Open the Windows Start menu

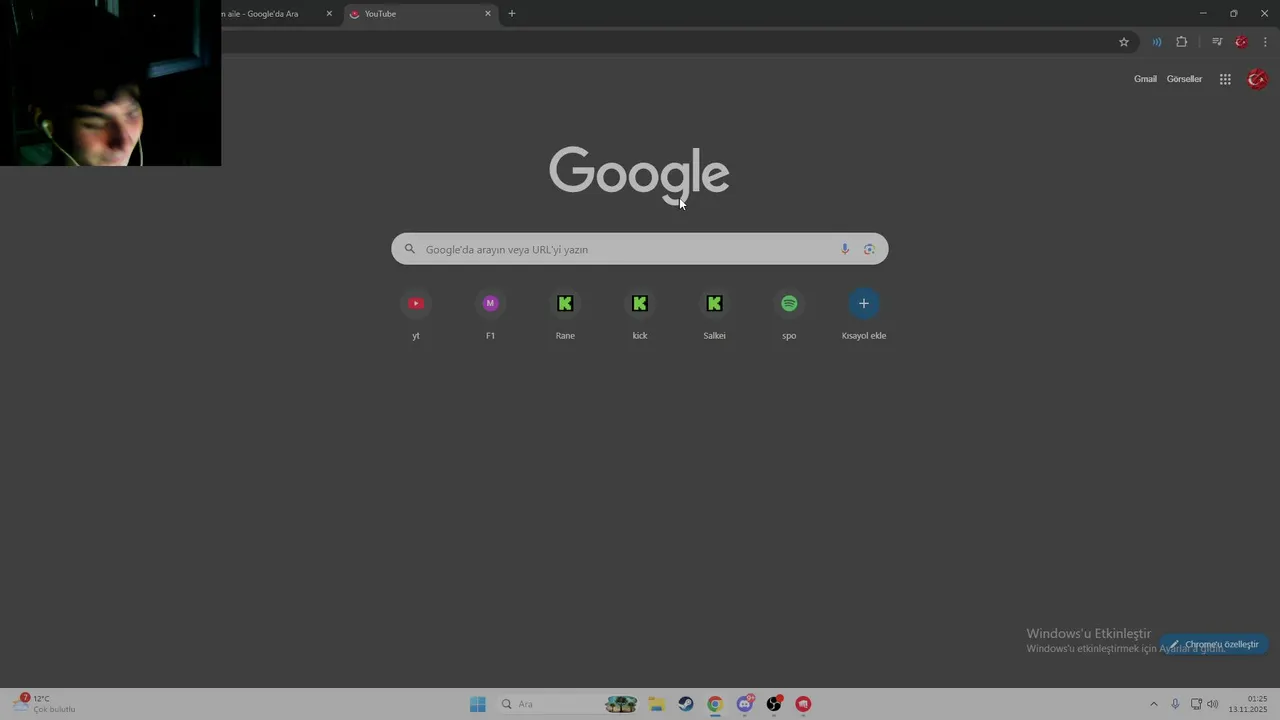(x=478, y=704)
